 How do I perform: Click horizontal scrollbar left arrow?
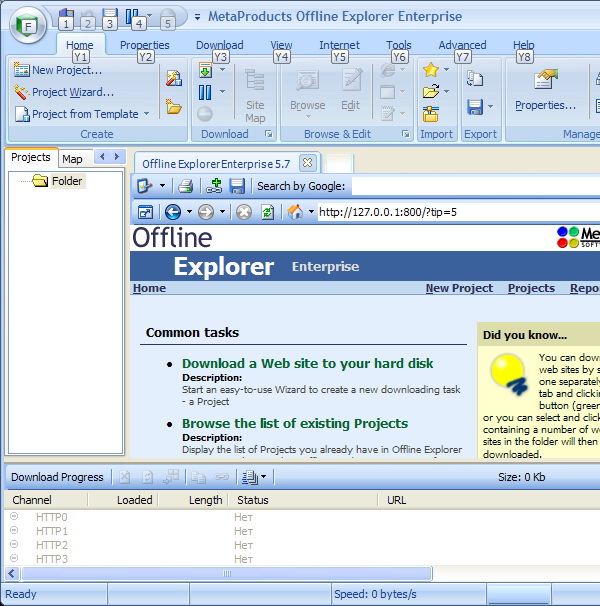click(x=12, y=574)
